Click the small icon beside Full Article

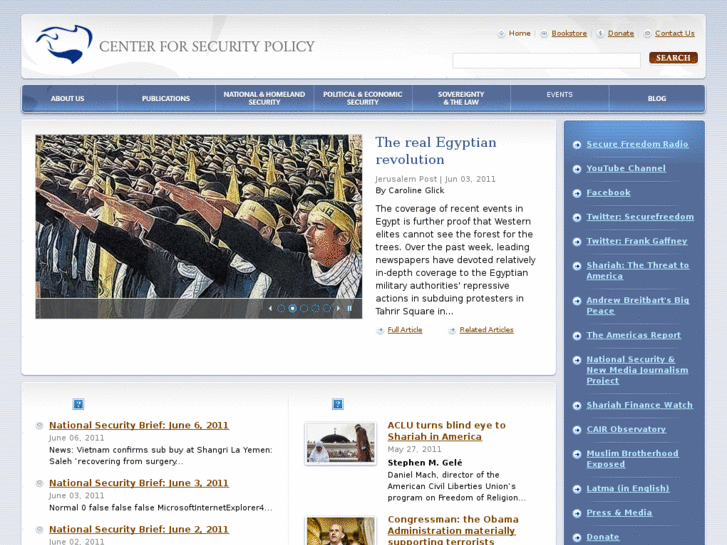click(380, 330)
